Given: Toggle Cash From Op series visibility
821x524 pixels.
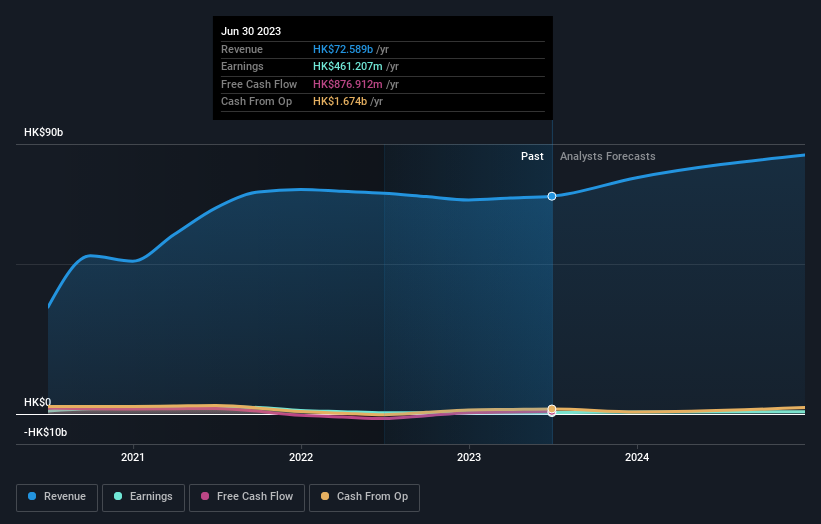Looking at the screenshot, I should tap(364, 497).
